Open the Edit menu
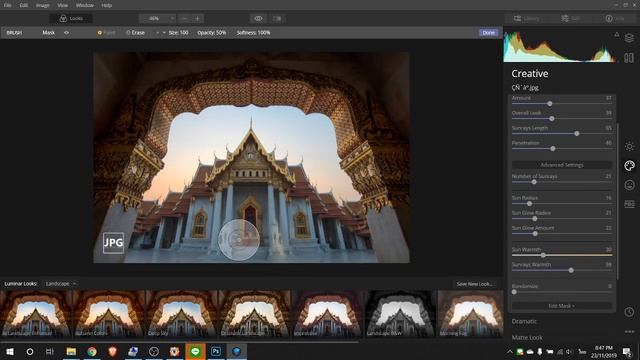This screenshot has height=360, width=640. click(24, 5)
